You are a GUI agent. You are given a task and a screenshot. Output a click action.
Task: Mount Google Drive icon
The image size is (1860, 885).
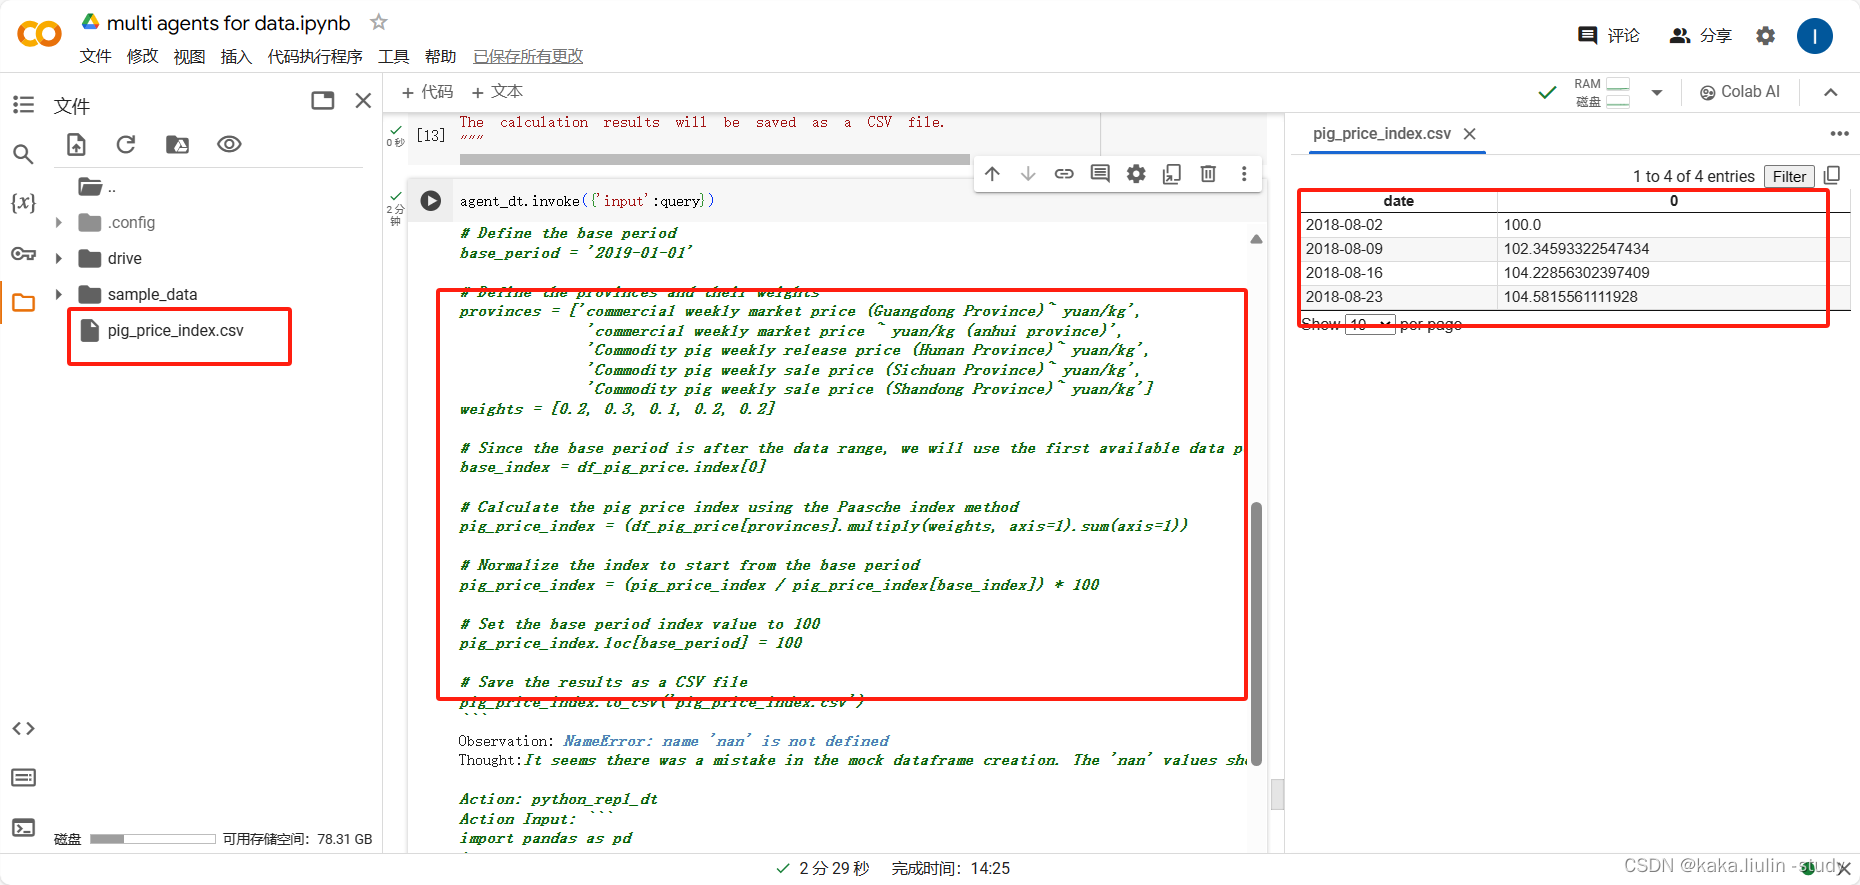tap(177, 145)
